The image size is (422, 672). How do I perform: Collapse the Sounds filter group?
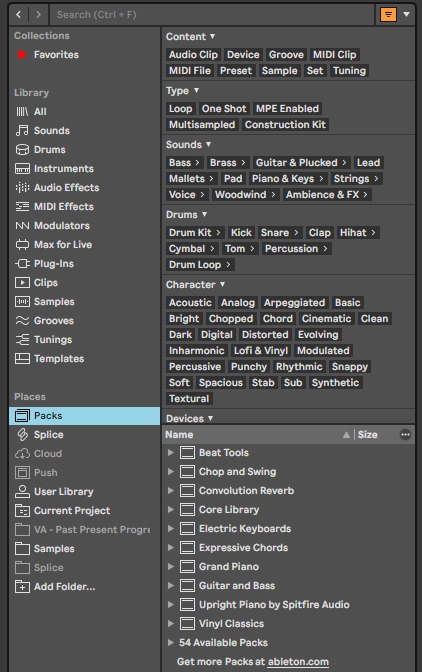click(208, 144)
